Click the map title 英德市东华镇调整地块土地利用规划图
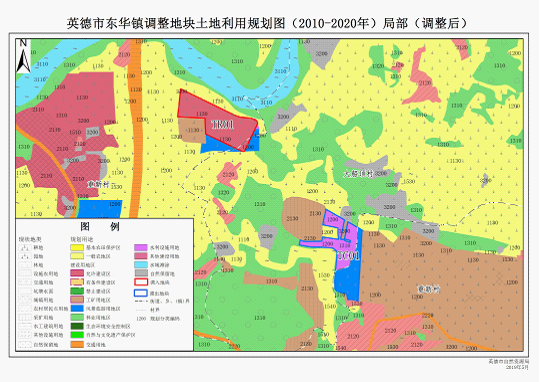The image size is (540, 382). (176, 23)
